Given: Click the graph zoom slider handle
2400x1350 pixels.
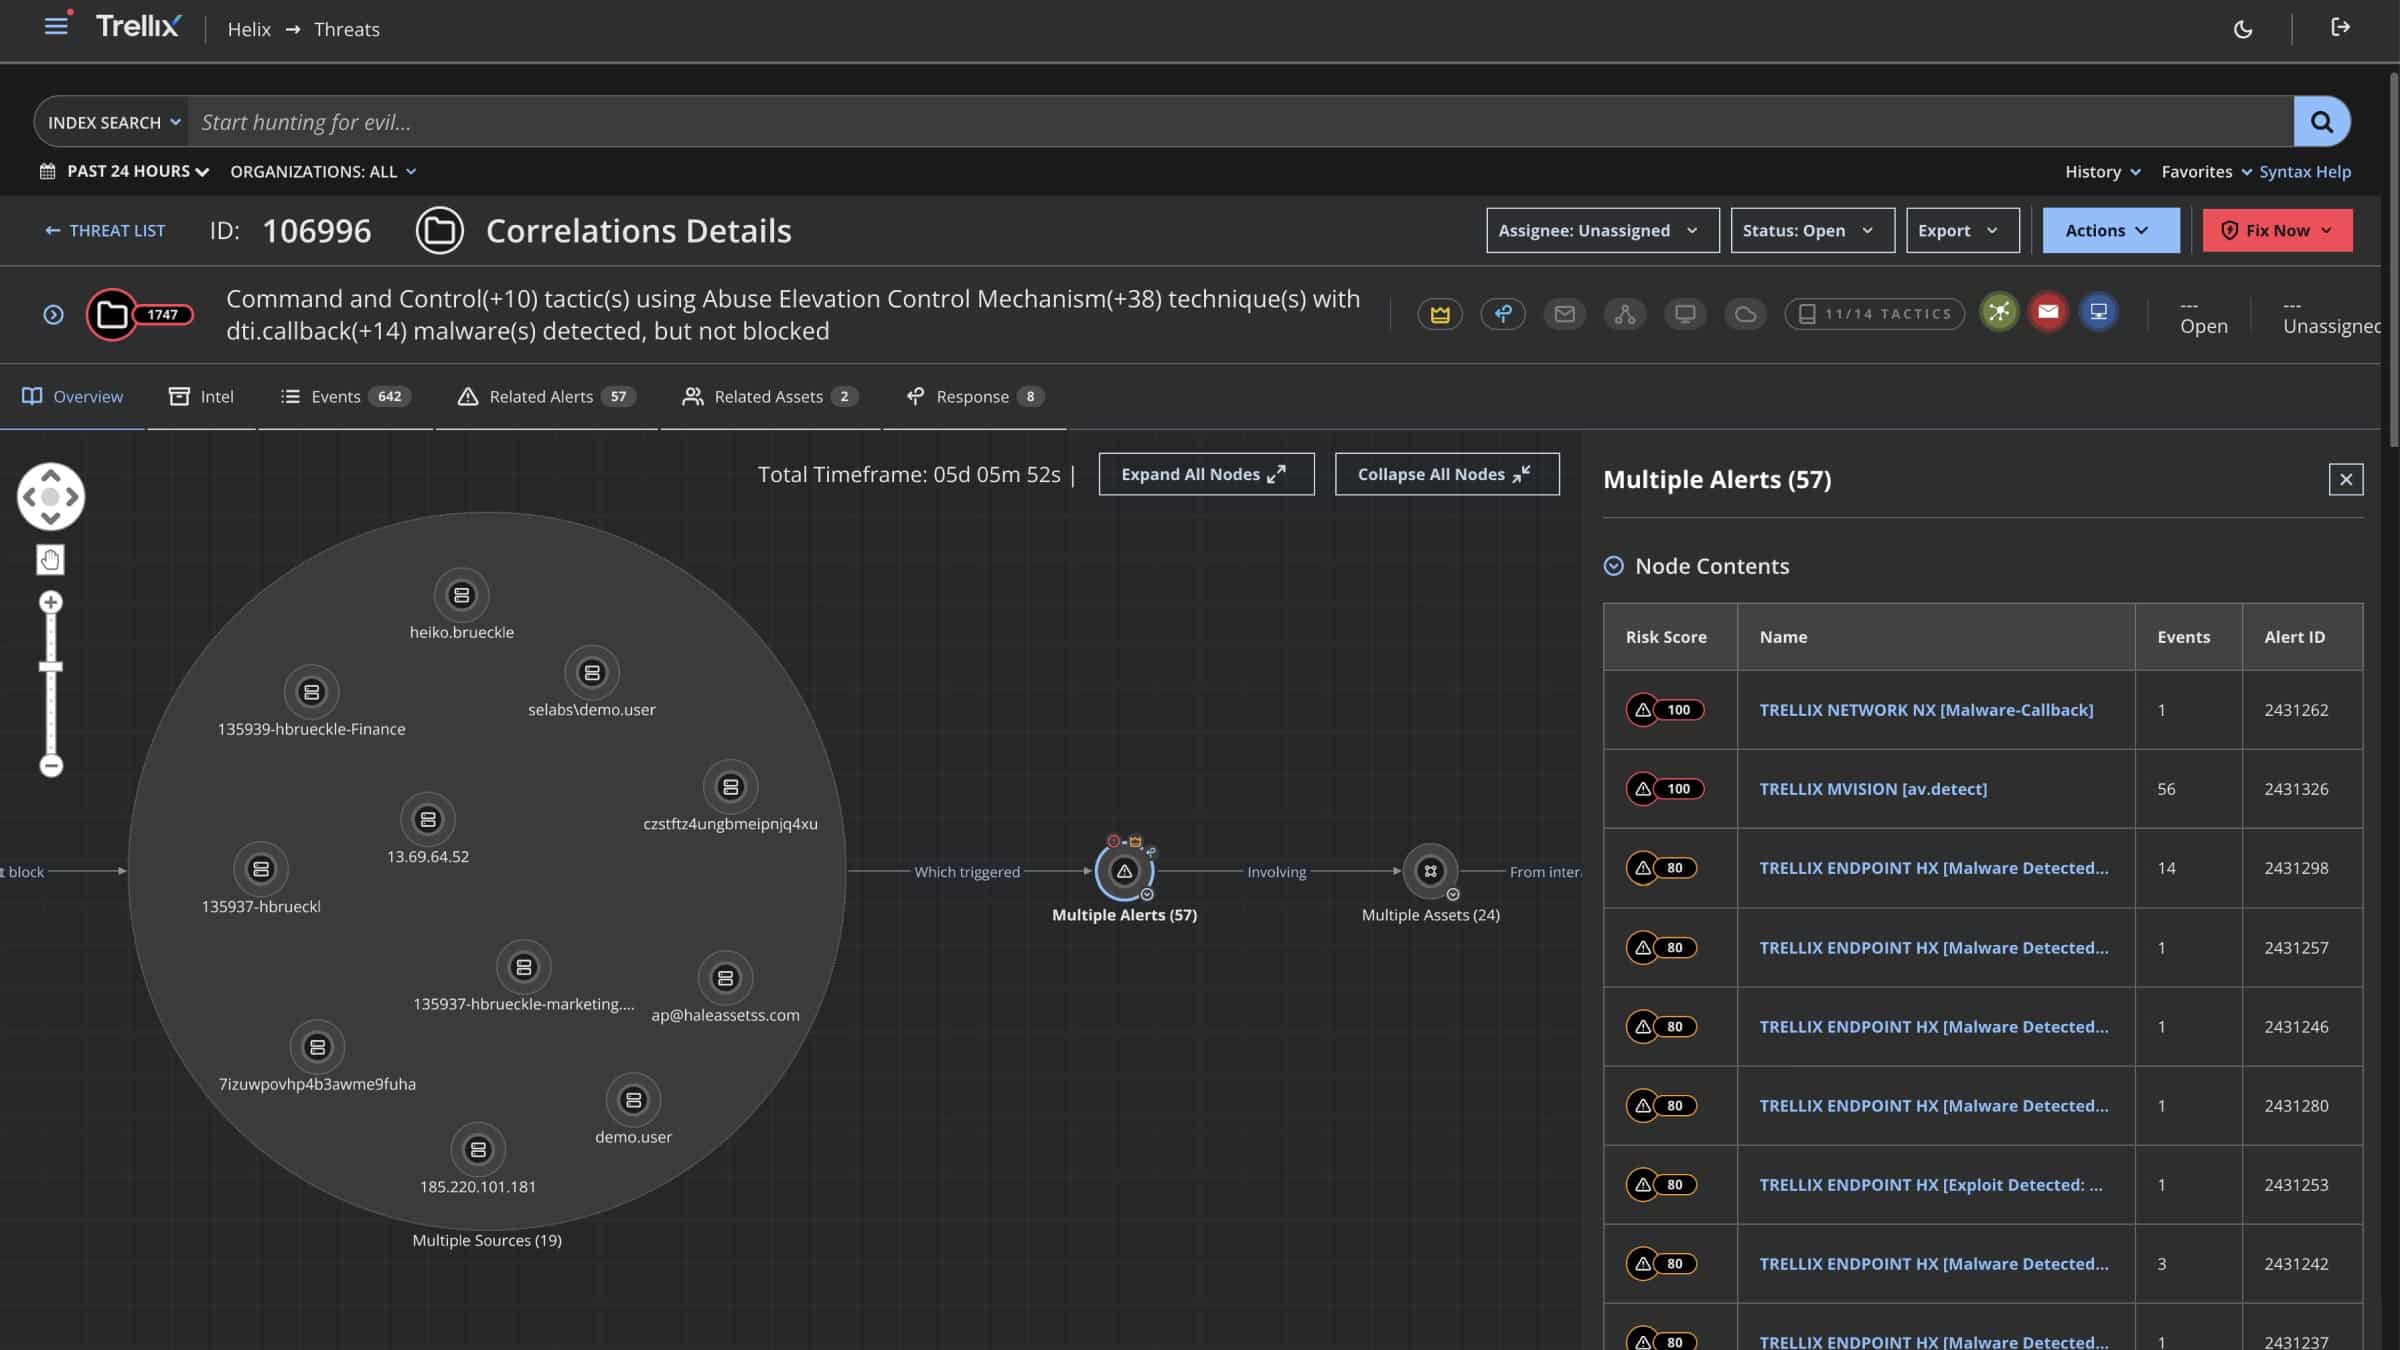Looking at the screenshot, I should tap(50, 667).
